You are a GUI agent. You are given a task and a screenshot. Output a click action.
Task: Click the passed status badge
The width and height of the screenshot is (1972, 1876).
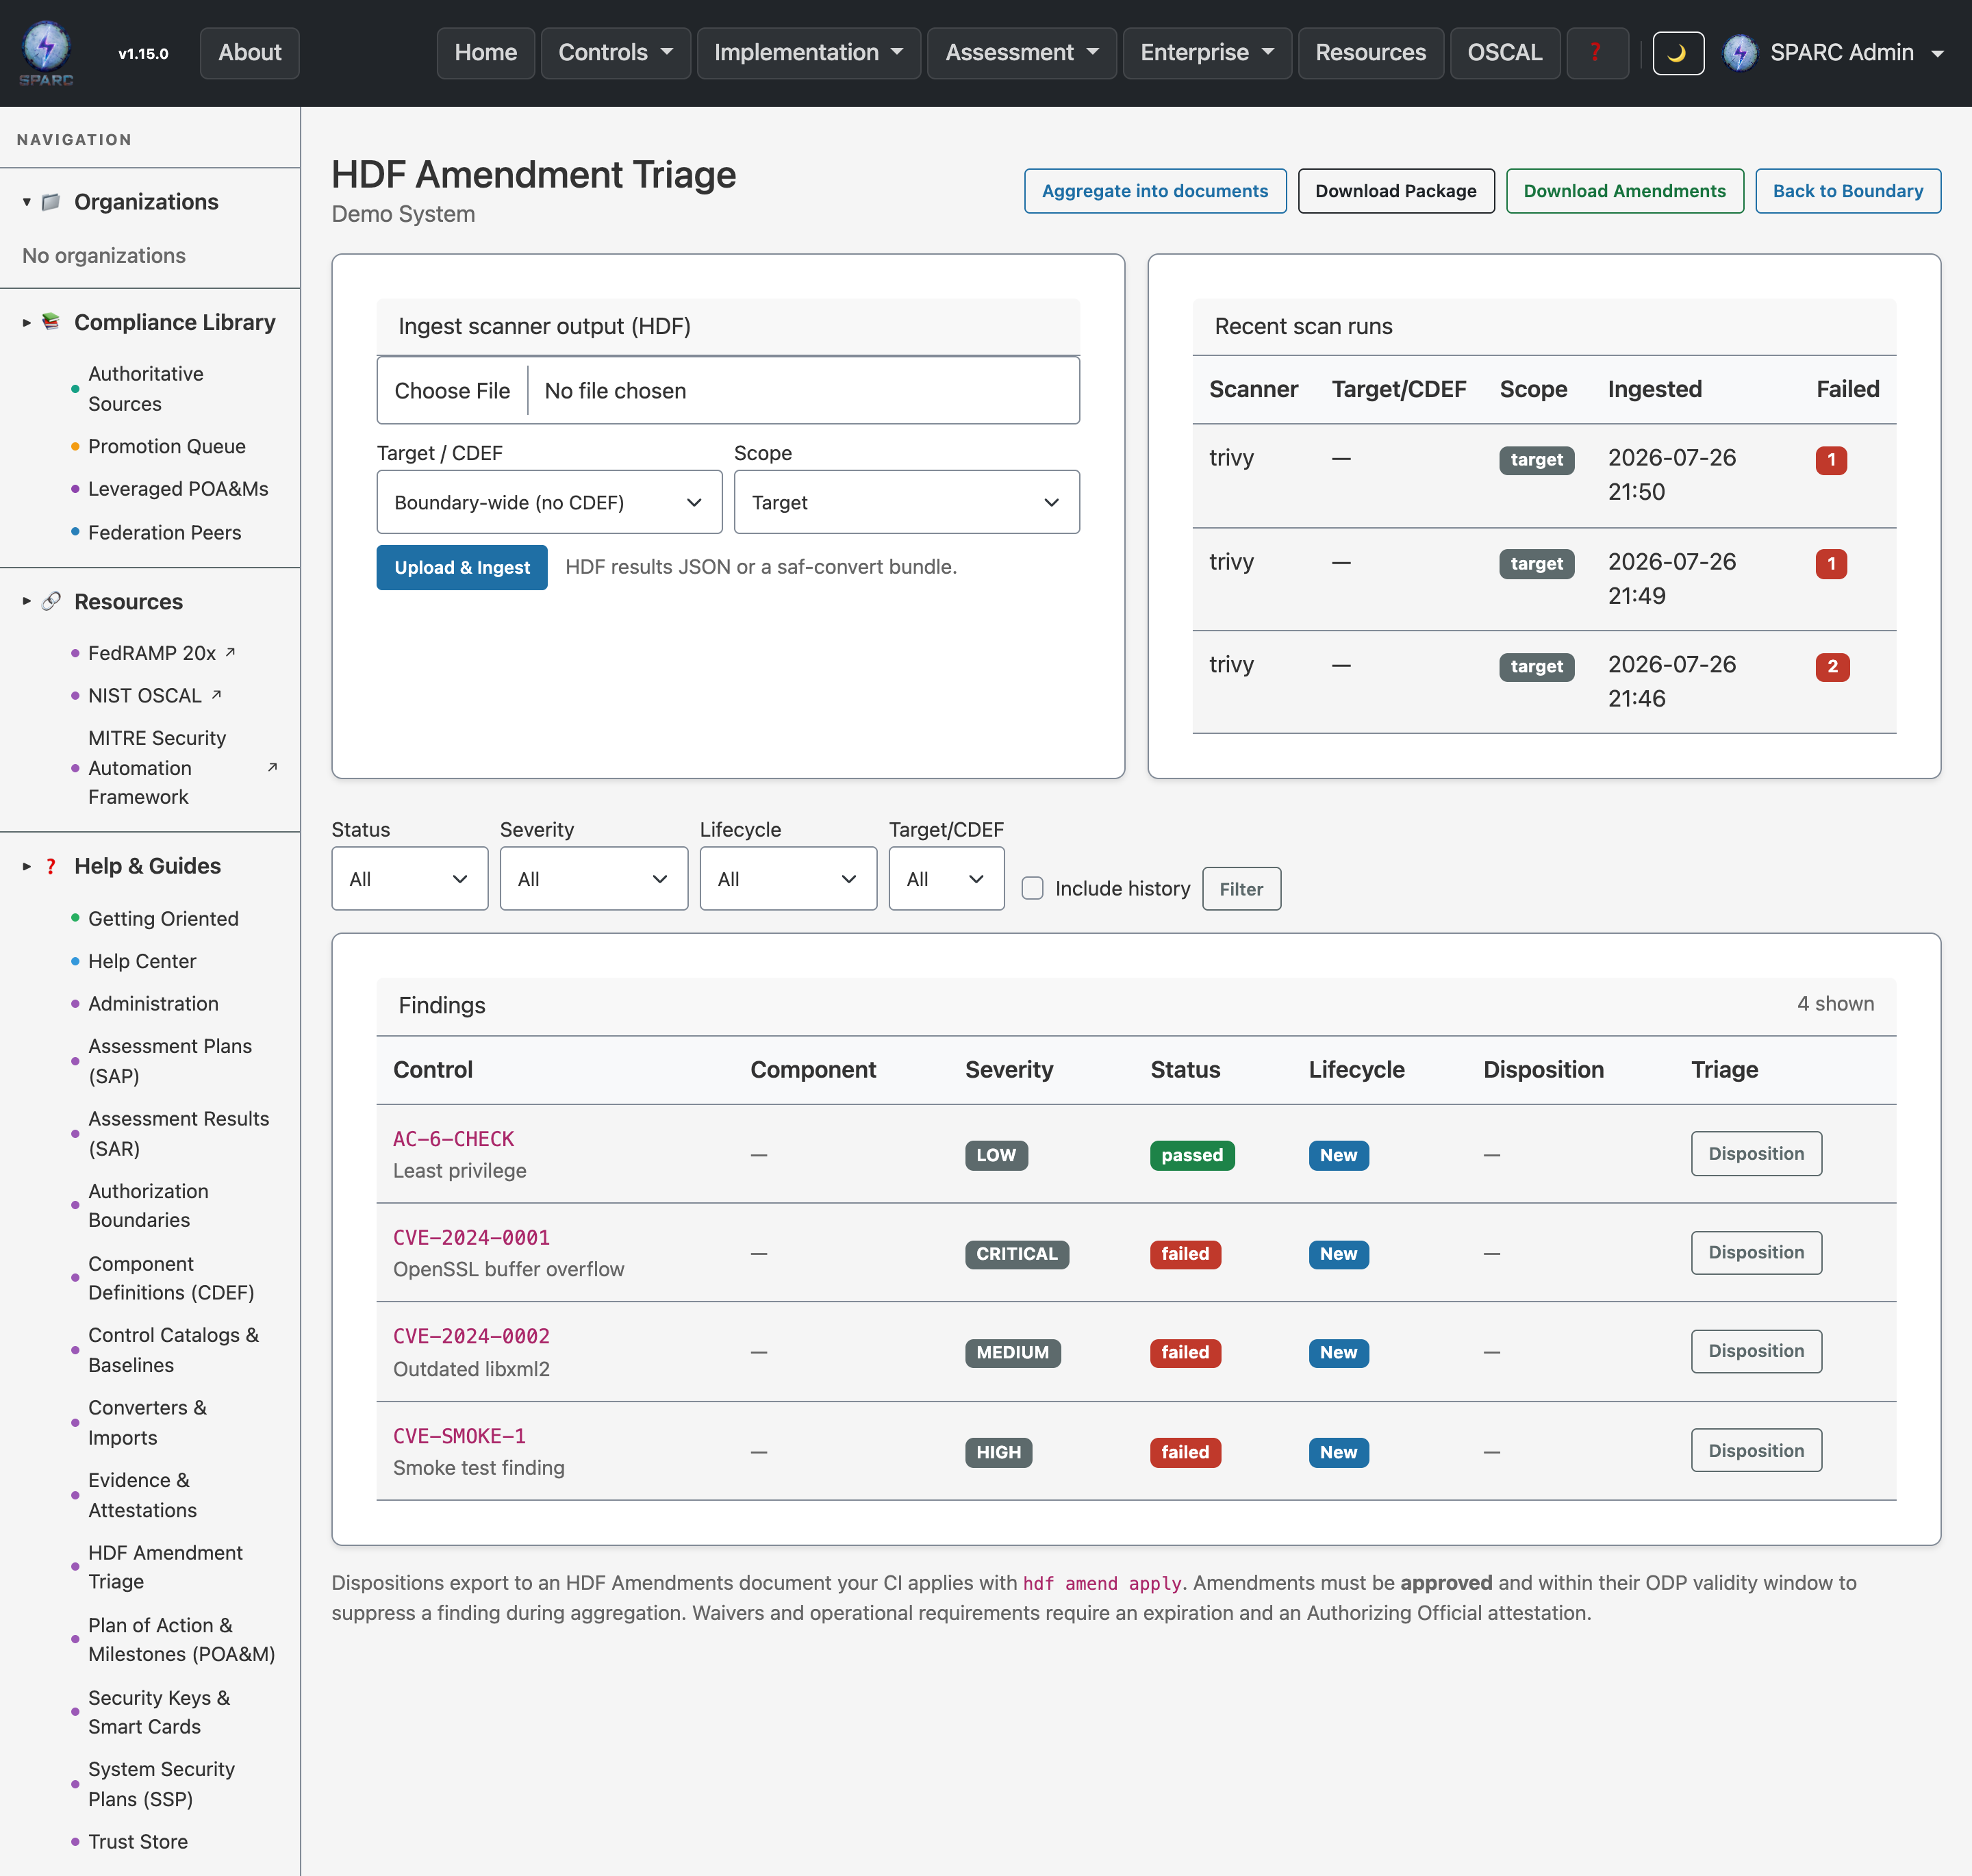(1191, 1155)
